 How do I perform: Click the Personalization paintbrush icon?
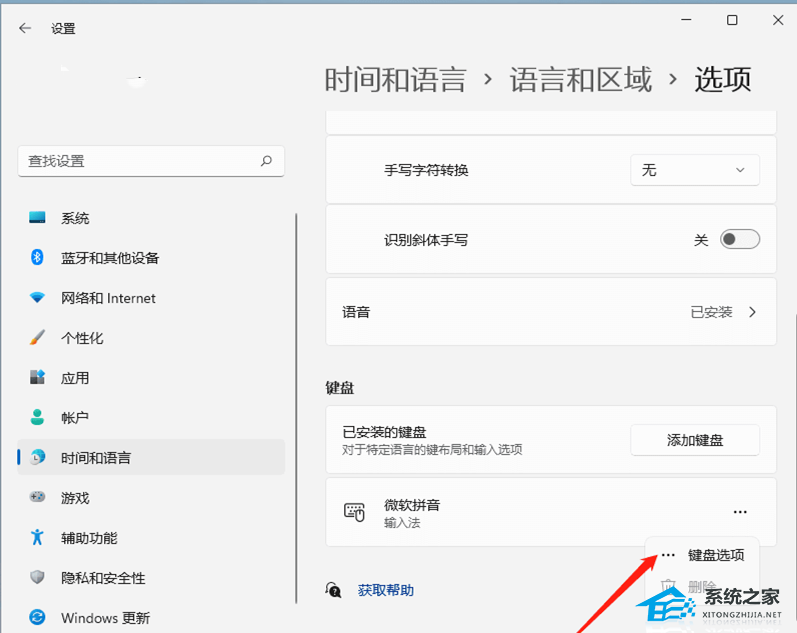pyautogui.click(x=38, y=338)
